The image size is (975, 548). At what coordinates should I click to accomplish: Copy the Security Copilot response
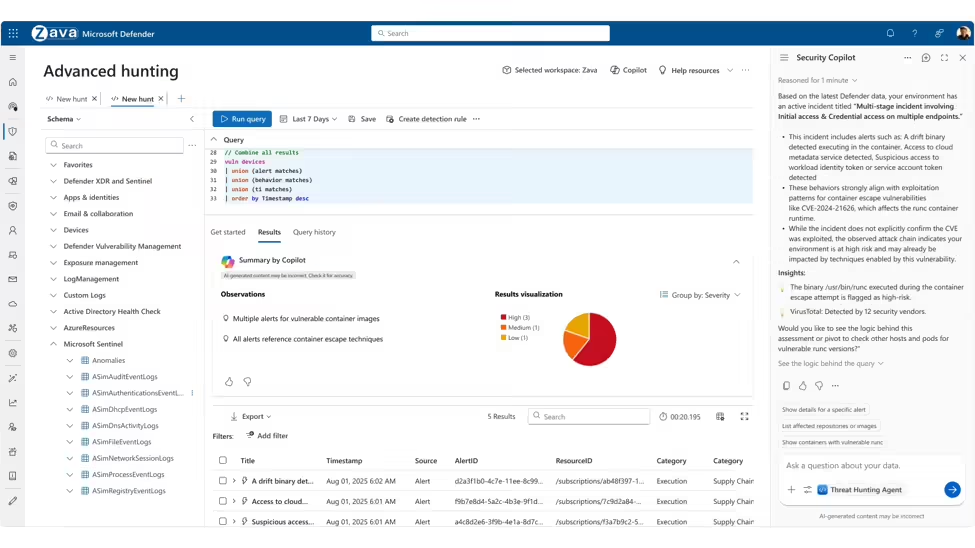coord(786,386)
